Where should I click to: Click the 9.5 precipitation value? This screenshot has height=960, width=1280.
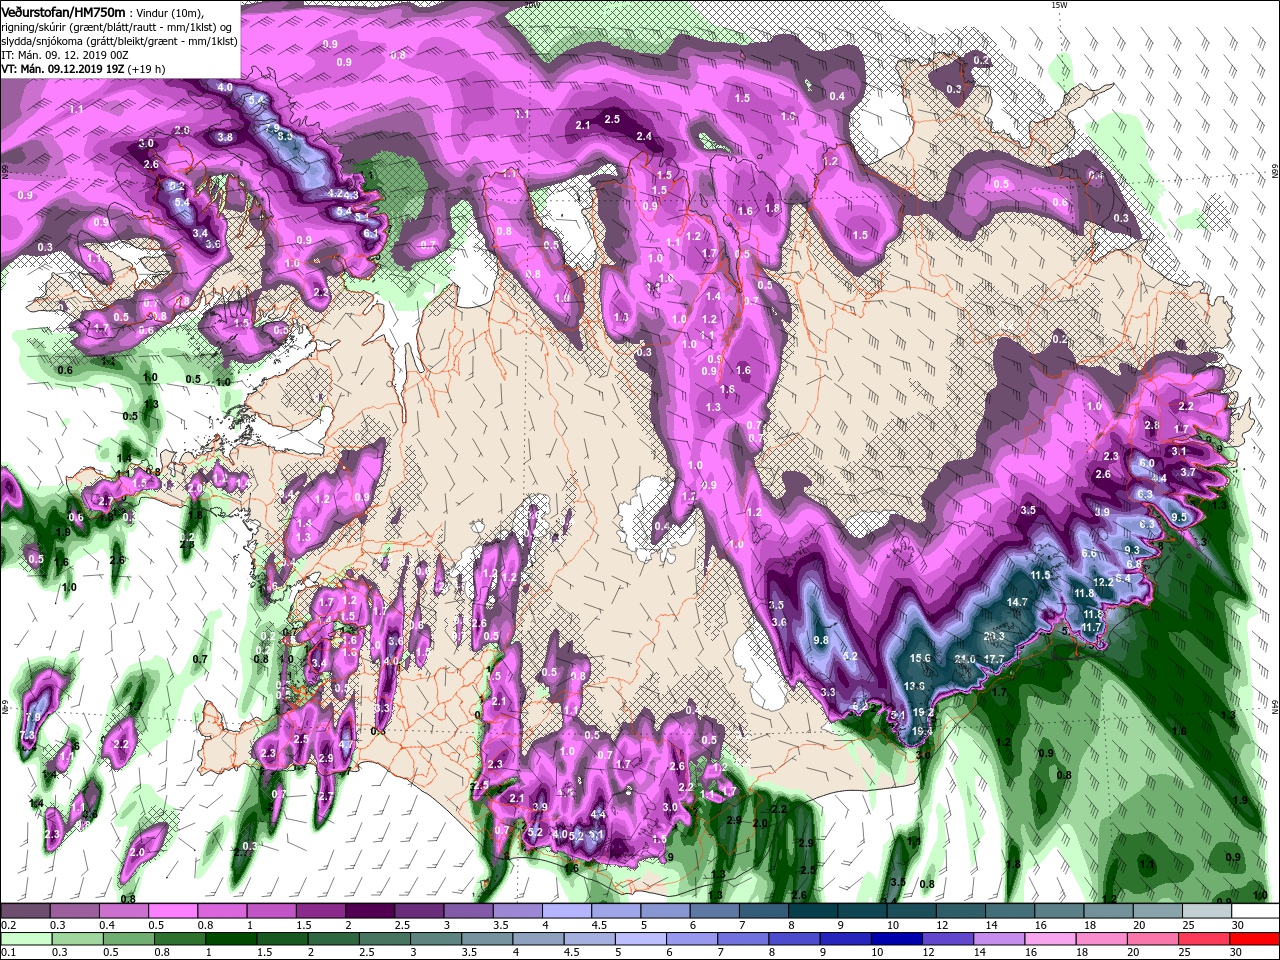pyautogui.click(x=1179, y=517)
